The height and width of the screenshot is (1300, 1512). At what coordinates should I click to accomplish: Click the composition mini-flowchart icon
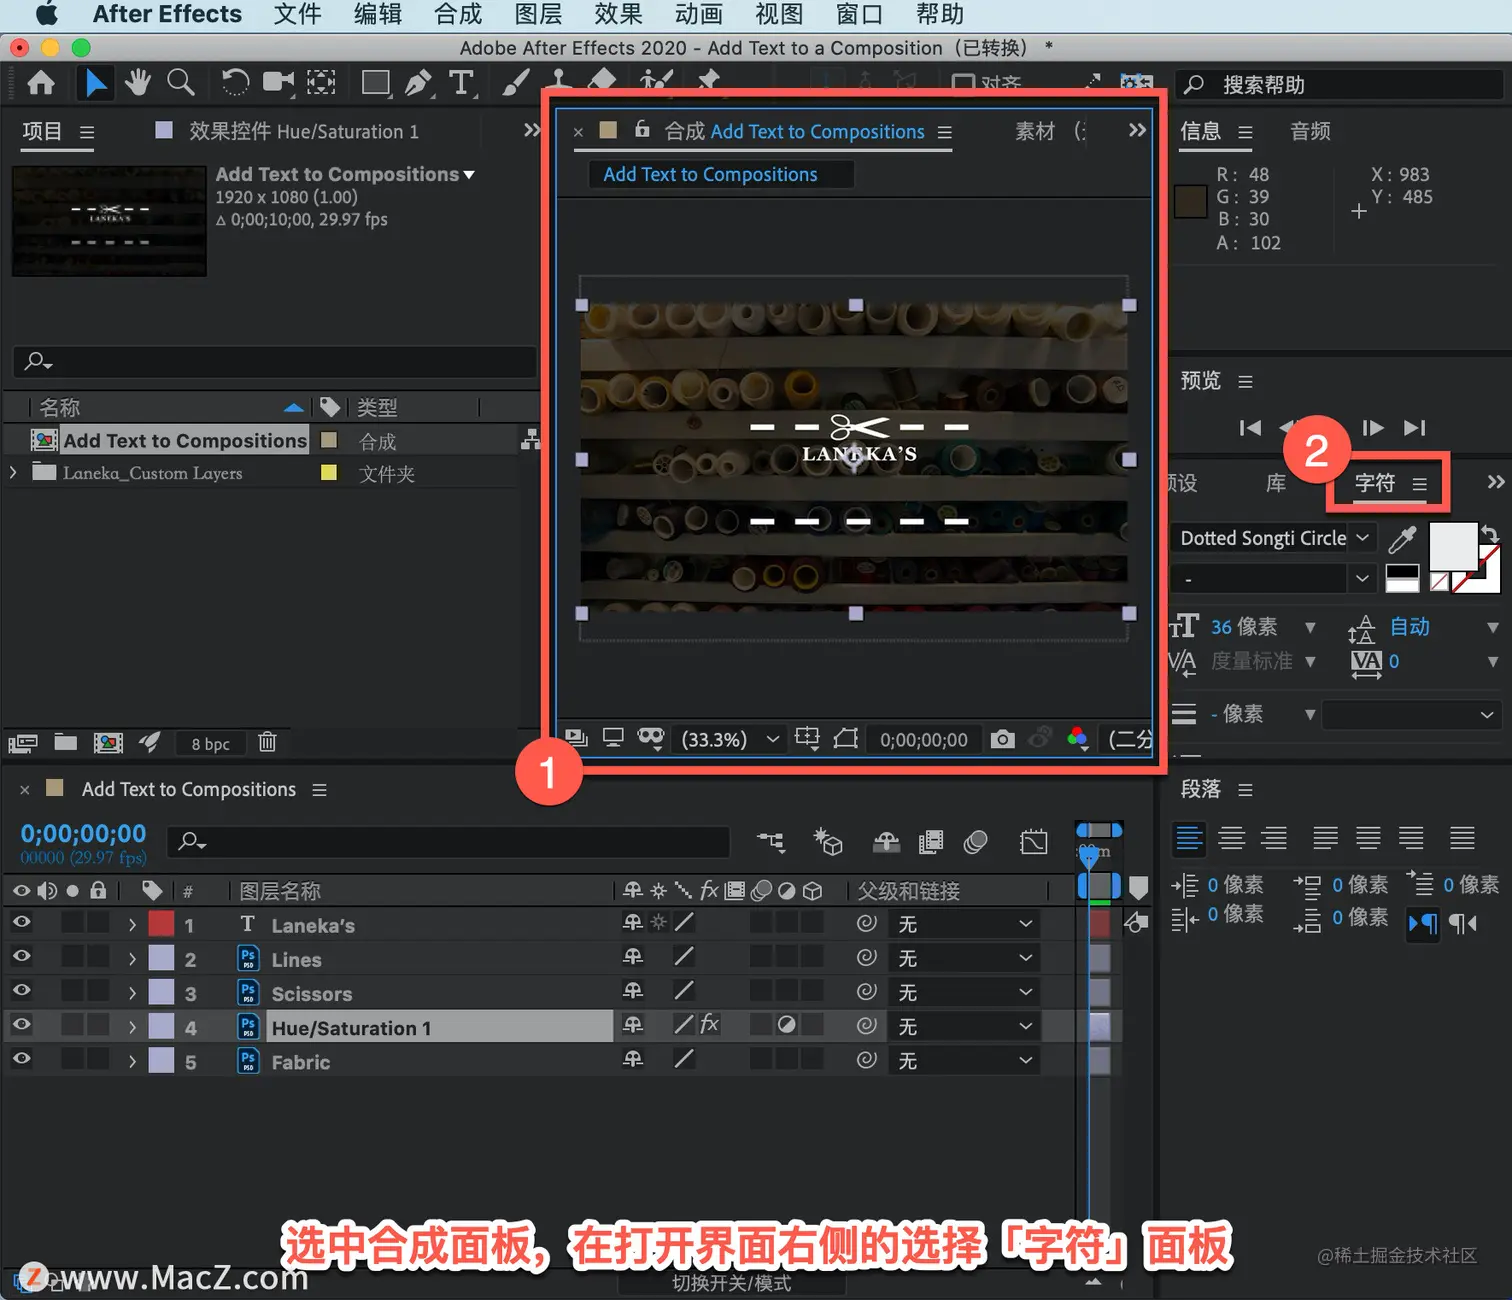pyautogui.click(x=770, y=842)
